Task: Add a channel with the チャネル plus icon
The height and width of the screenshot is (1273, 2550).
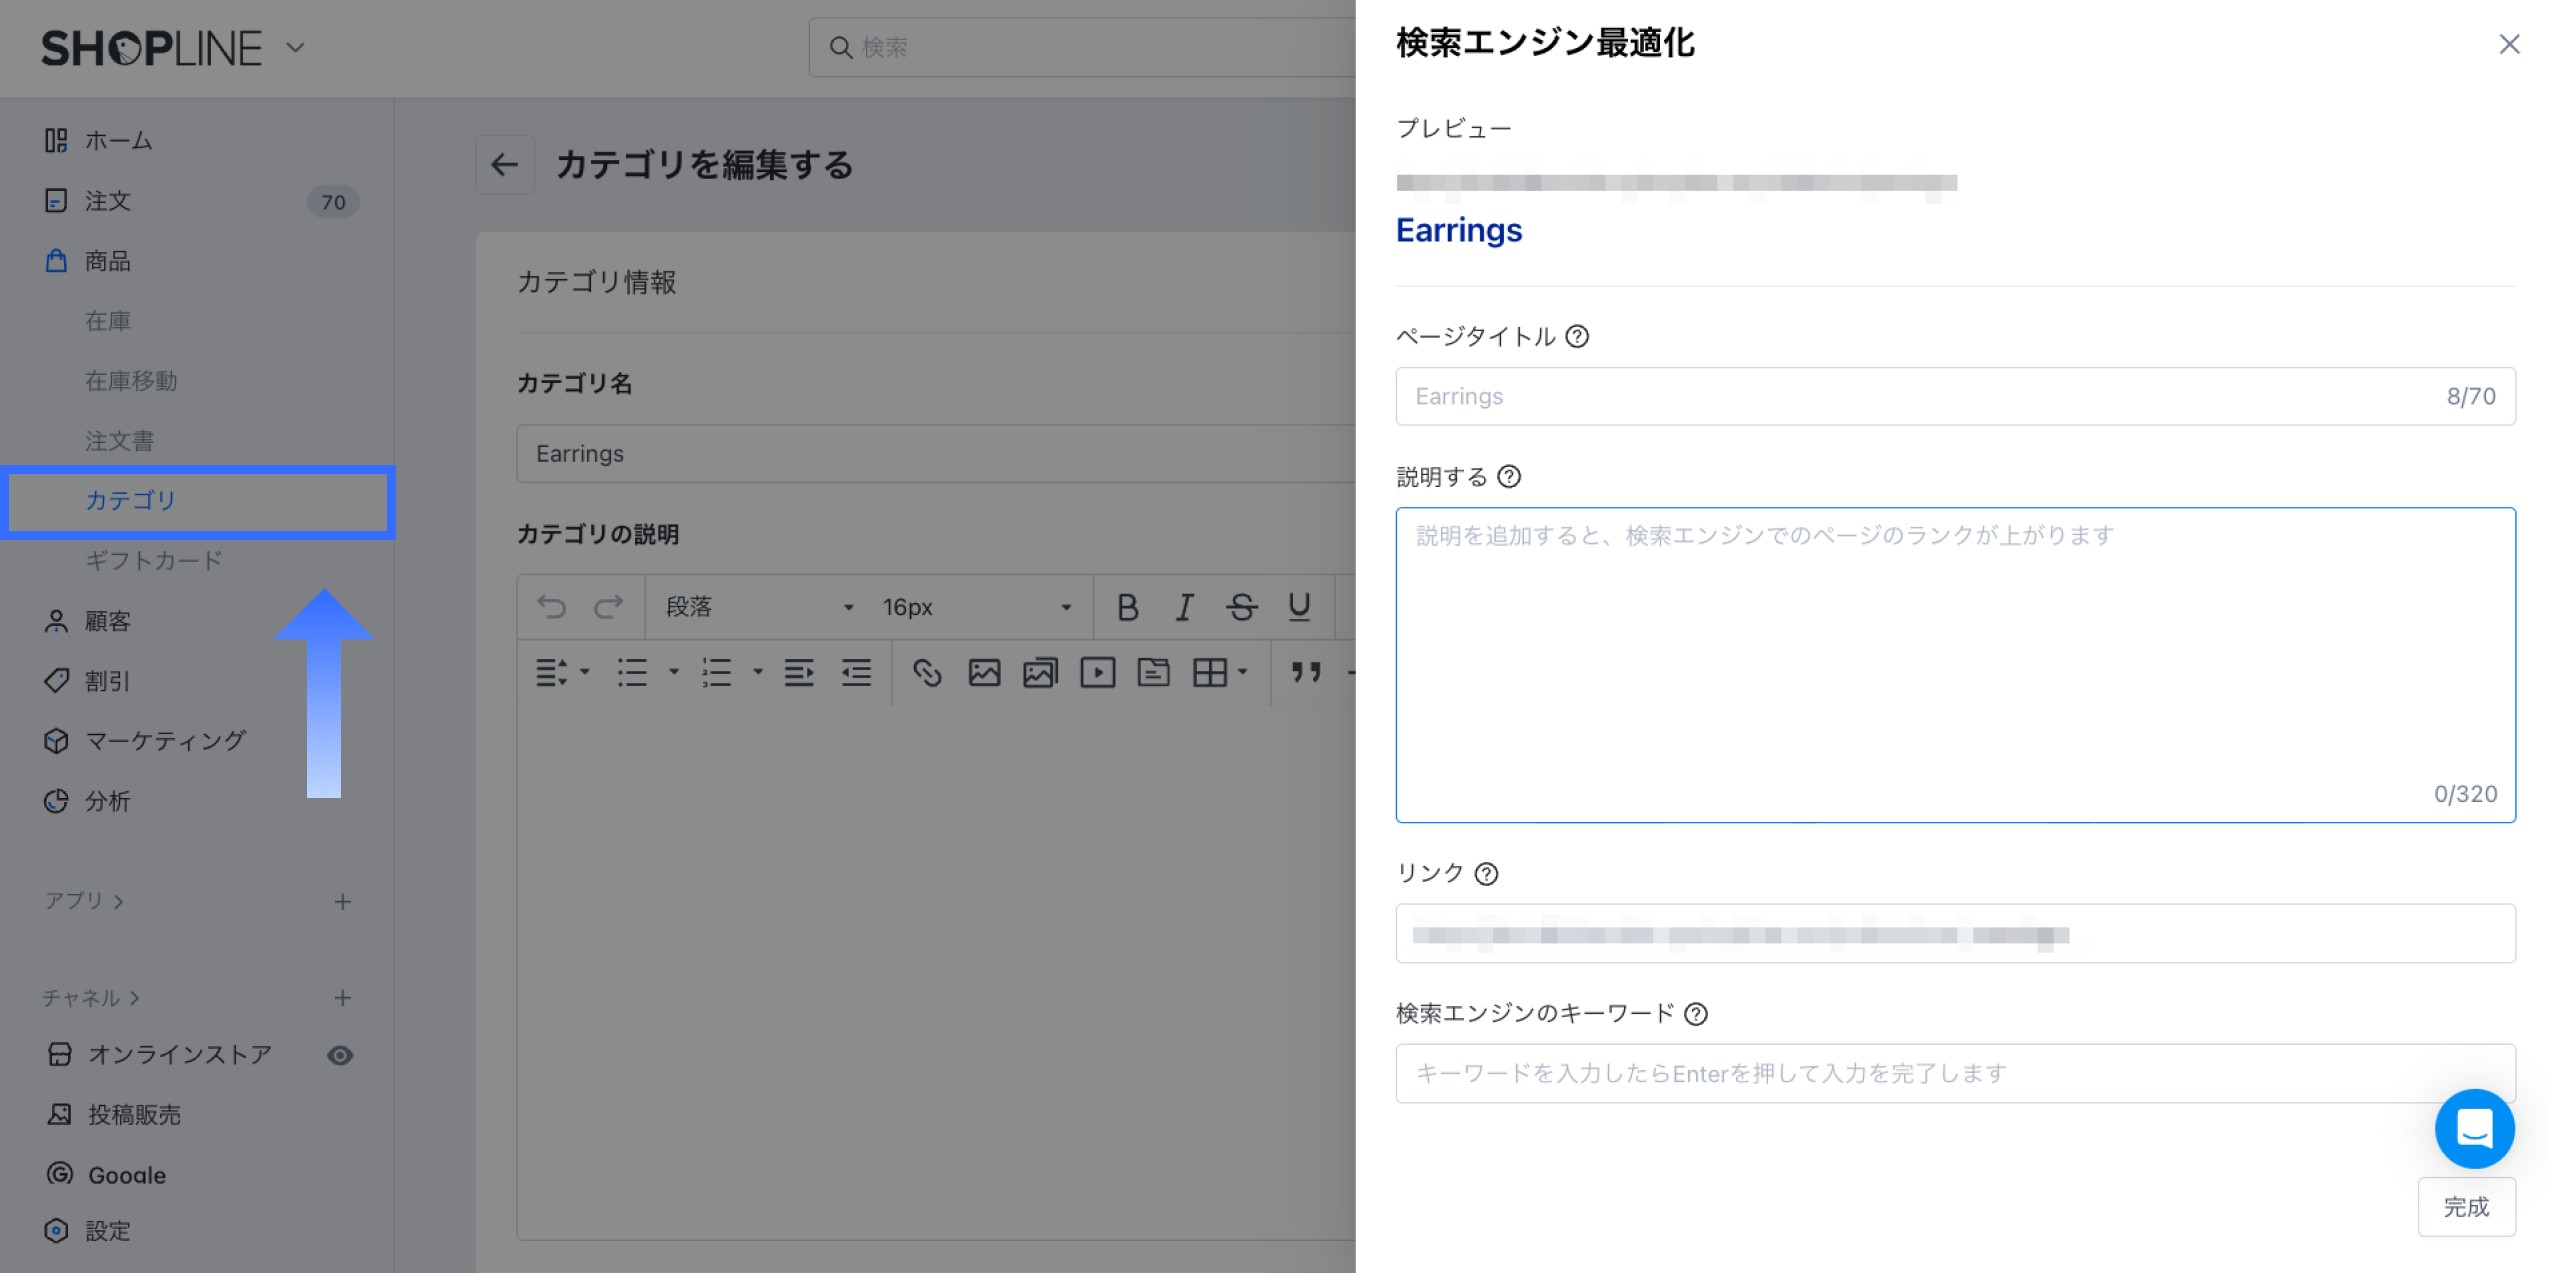Action: 342,998
